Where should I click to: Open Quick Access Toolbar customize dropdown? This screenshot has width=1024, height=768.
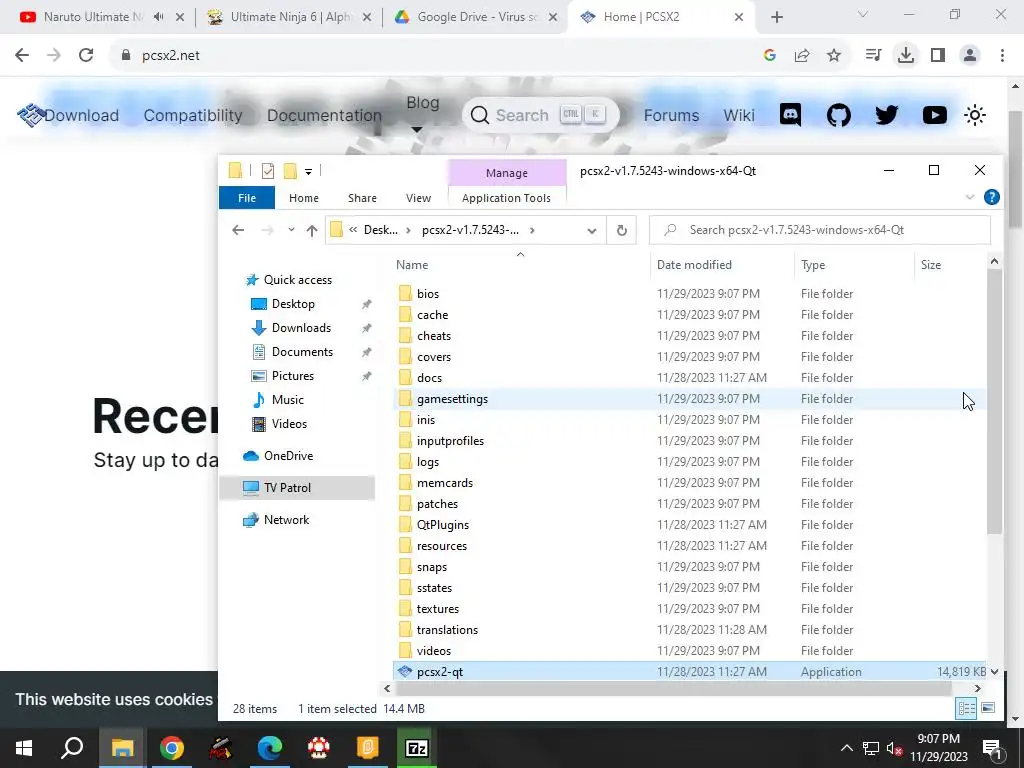[x=308, y=172]
